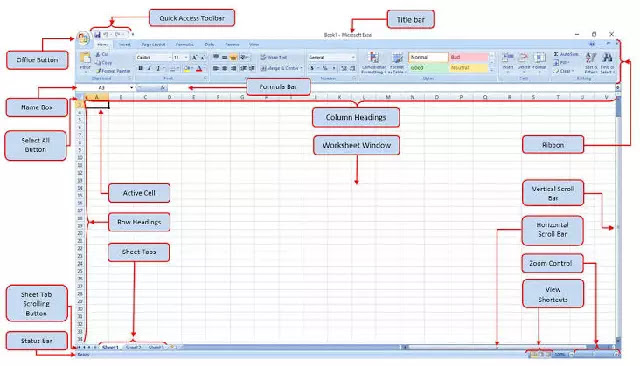
Task: Expand the cell styles gallery More arrow
Action: pyautogui.click(x=492, y=70)
